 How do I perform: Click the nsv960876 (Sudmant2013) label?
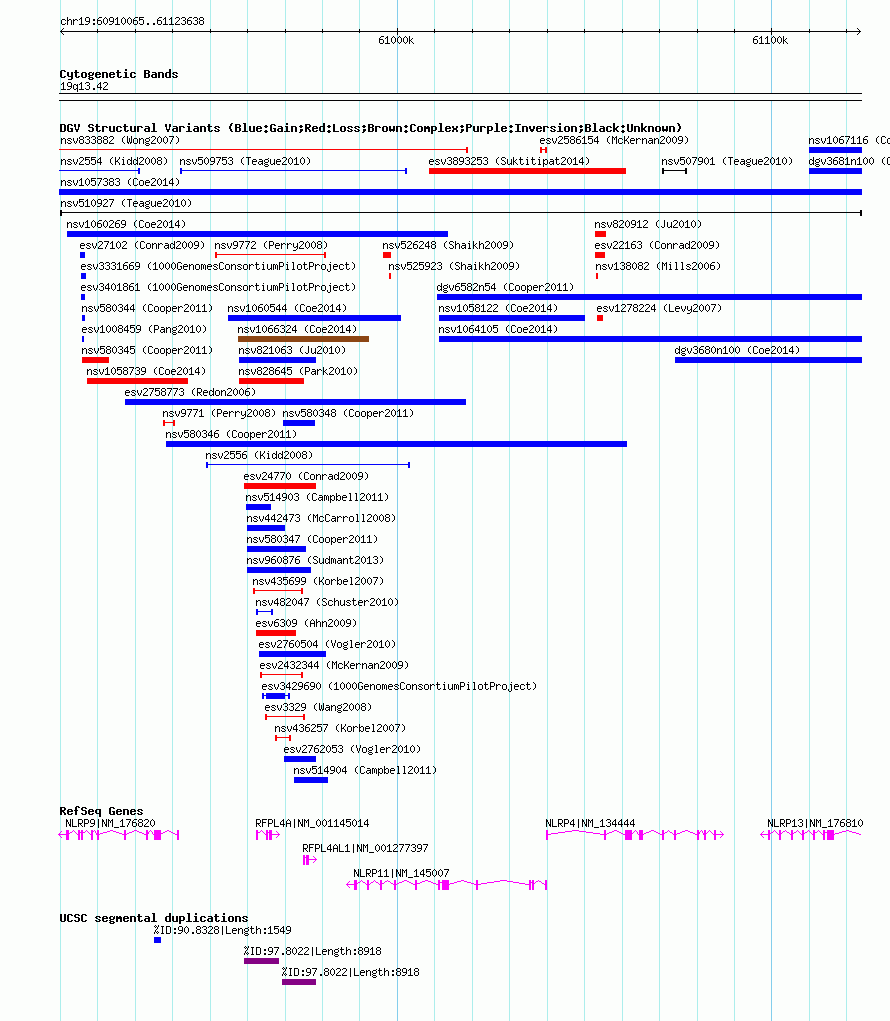pyautogui.click(x=315, y=560)
